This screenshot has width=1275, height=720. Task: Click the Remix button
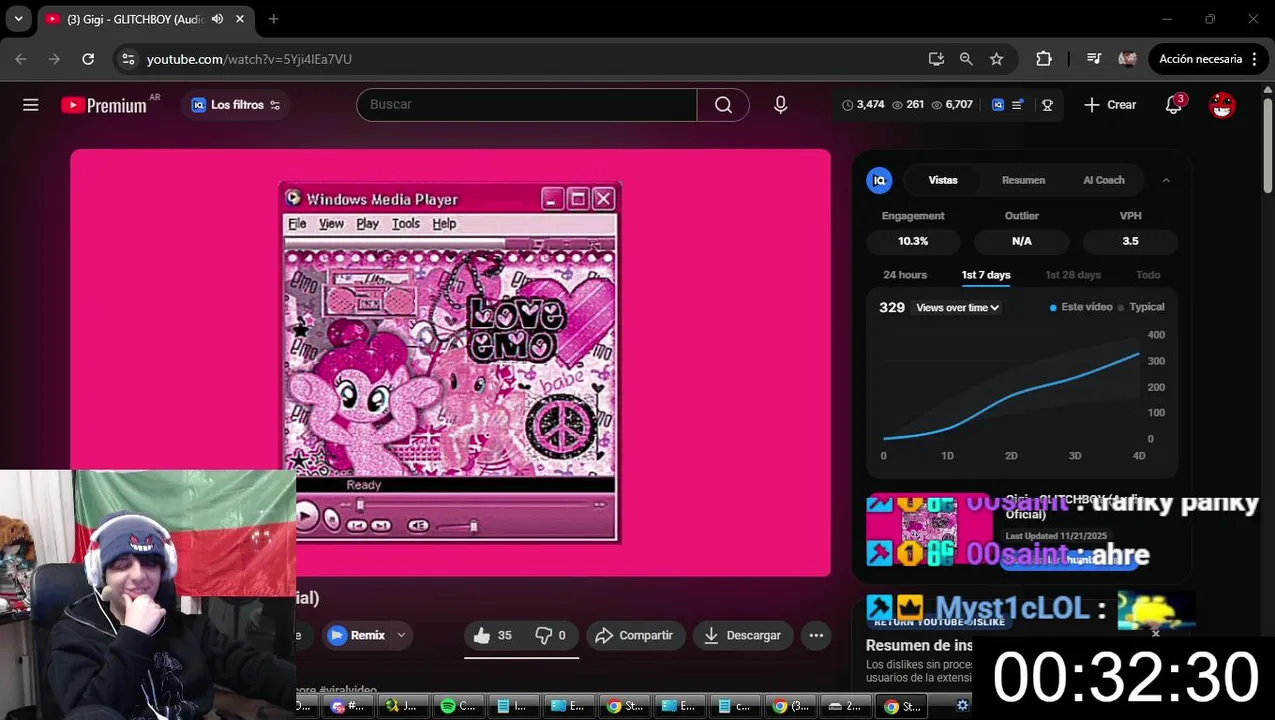(357, 635)
